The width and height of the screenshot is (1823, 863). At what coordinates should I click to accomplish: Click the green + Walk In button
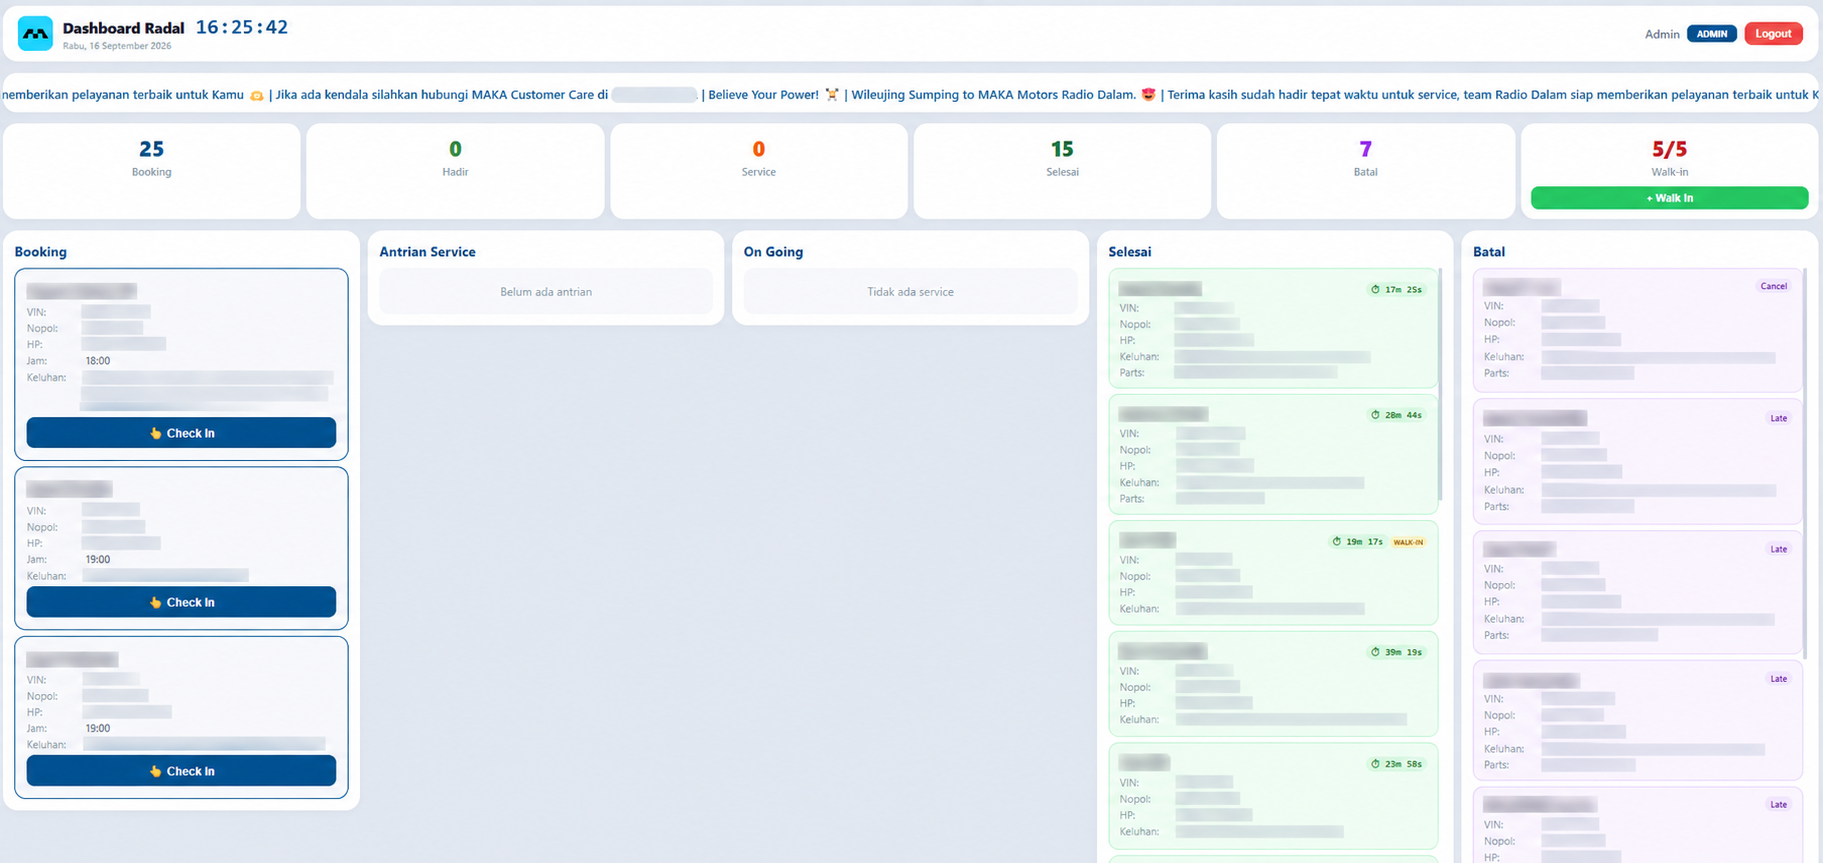tap(1669, 198)
